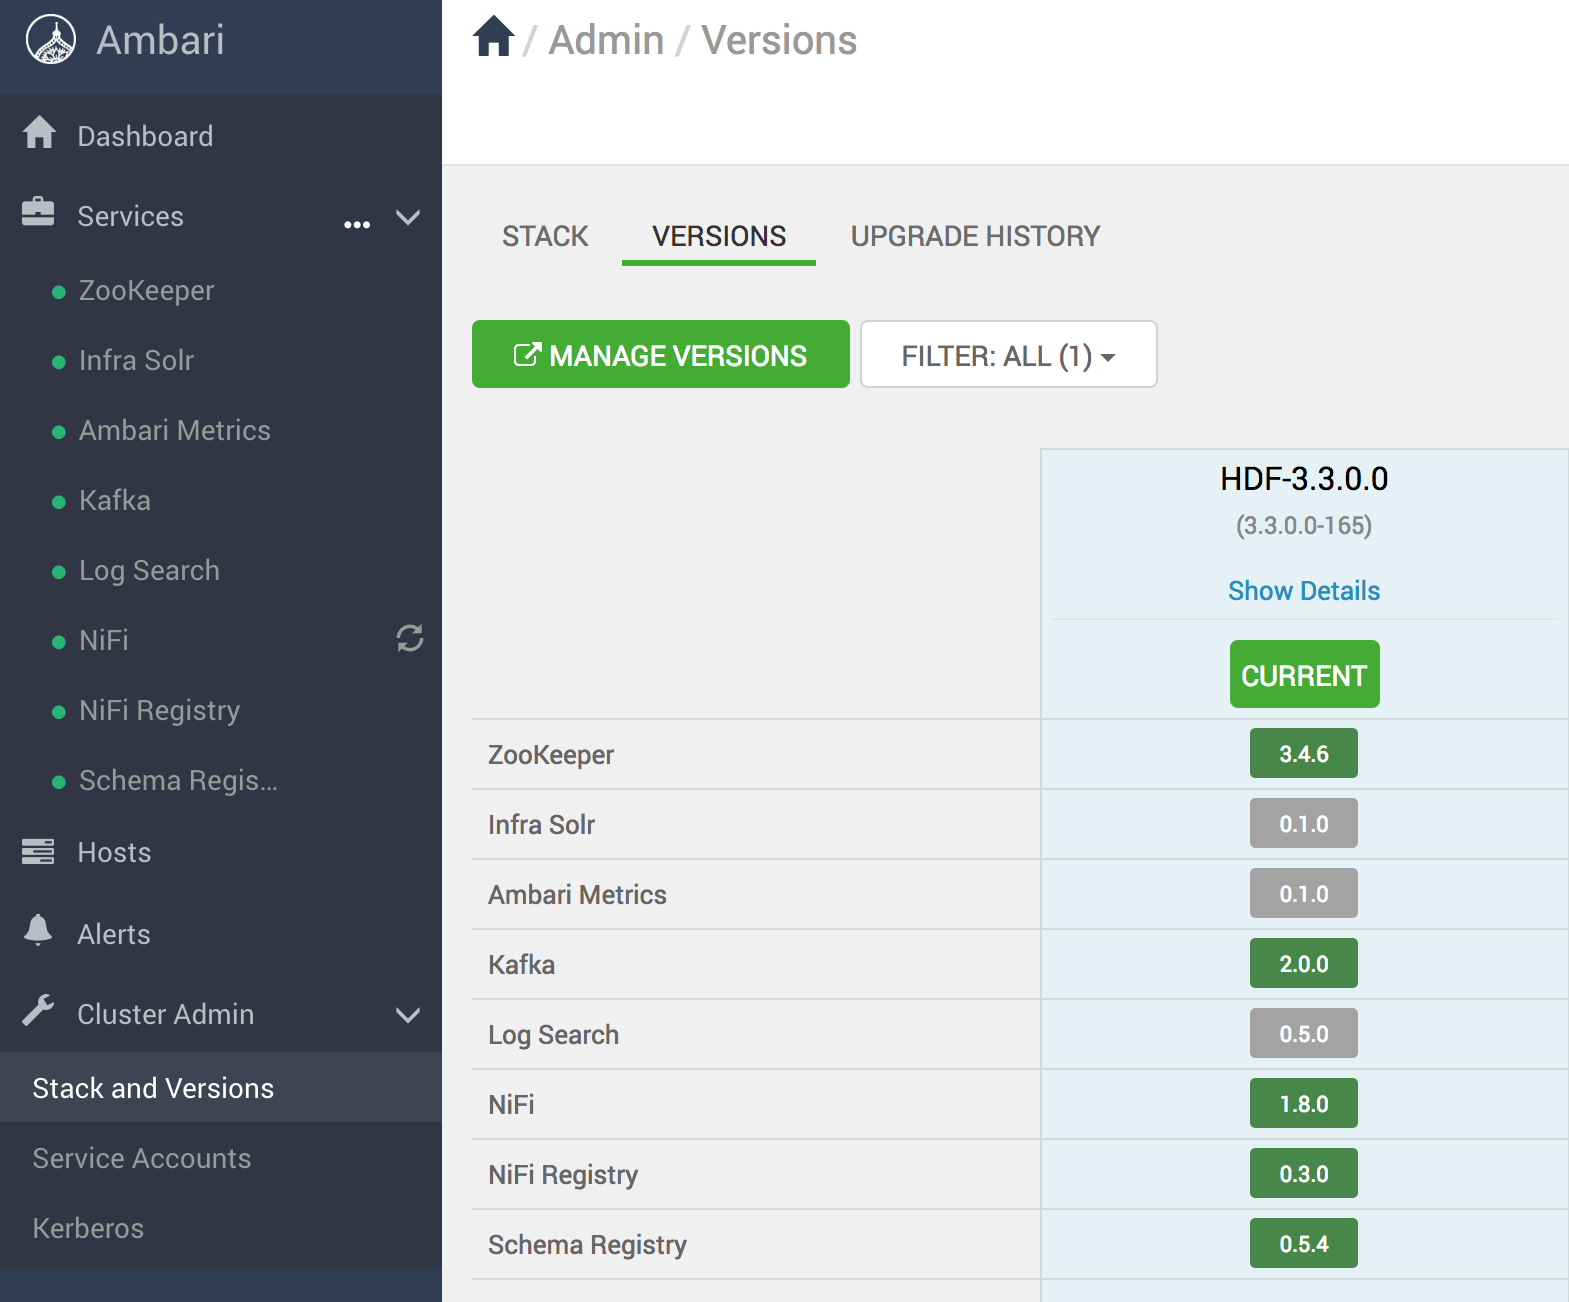Click the home icon in the breadcrumb
Screen dimensions: 1569x1302
point(493,38)
